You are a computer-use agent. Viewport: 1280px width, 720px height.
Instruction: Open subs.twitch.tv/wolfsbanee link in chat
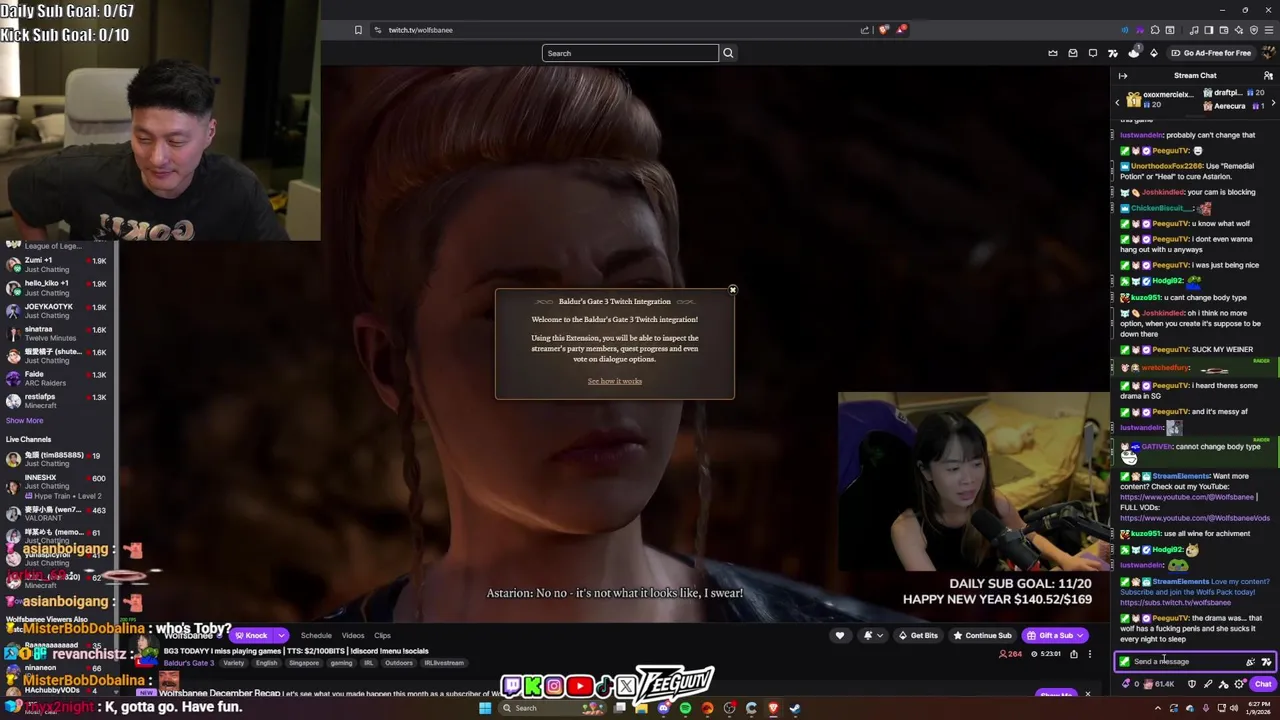pos(1175,603)
